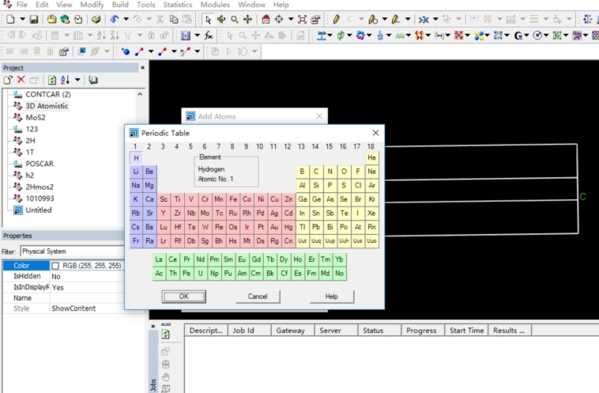This screenshot has width=599, height=393.
Task: Click the import folder icon in toolbar
Action: 52,19
